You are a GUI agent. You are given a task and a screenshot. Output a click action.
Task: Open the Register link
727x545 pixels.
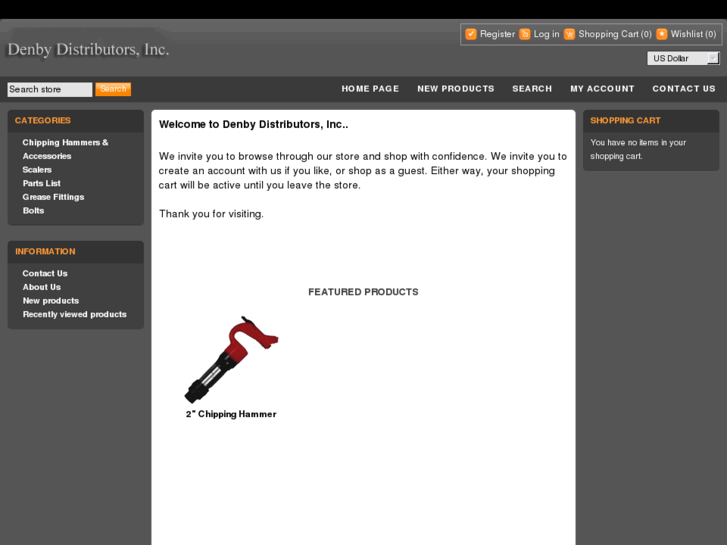tap(497, 34)
